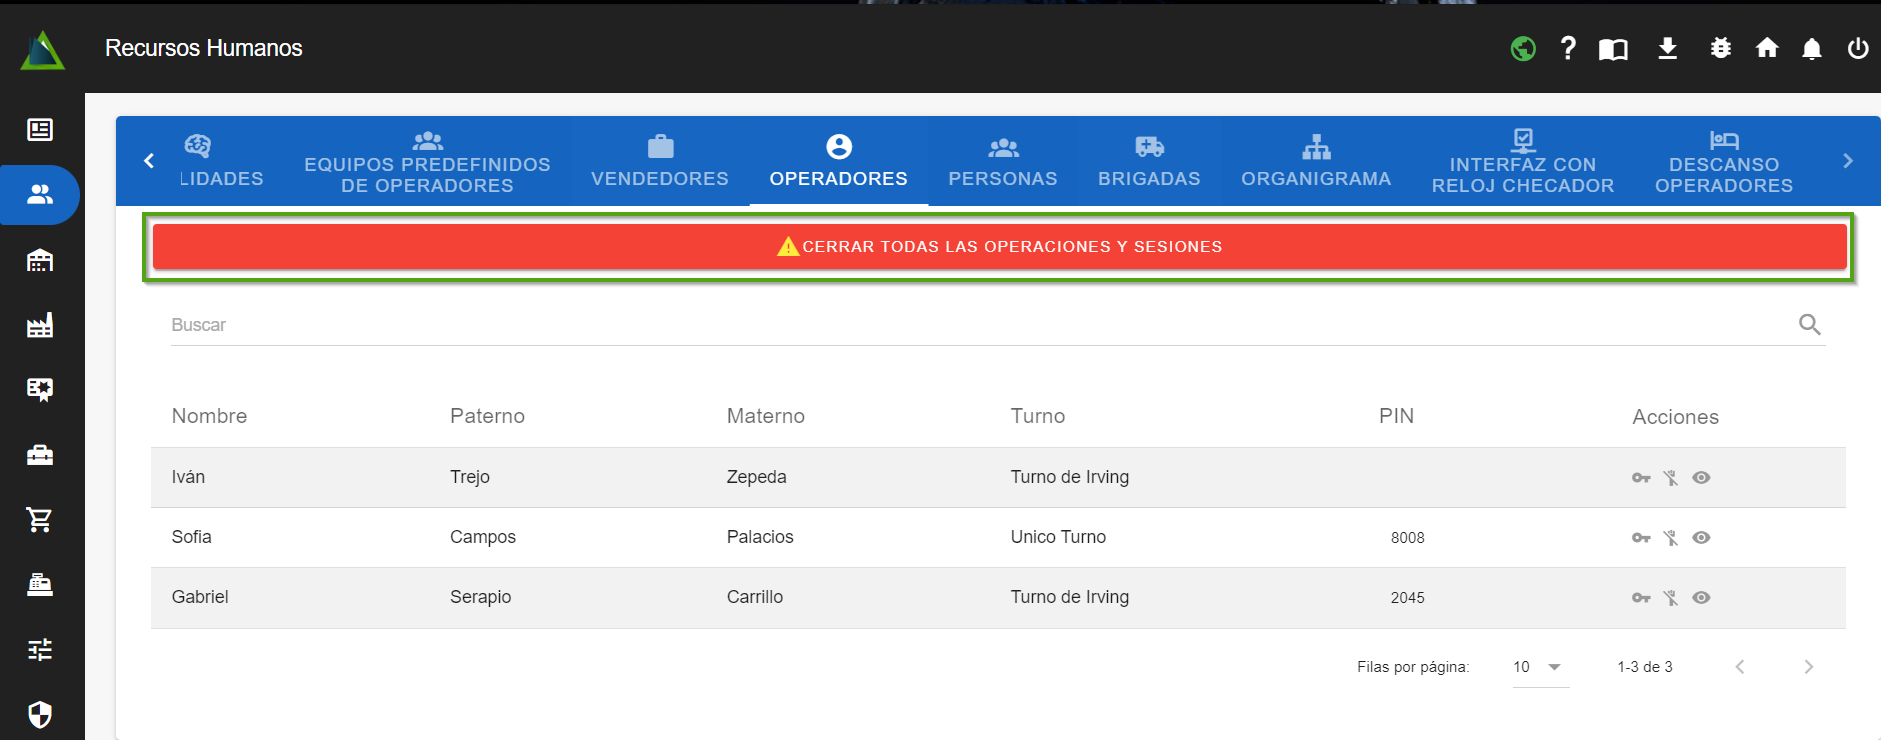Image resolution: width=1881 pixels, height=740 pixels.
Task: Open shopping cart section in sidebar
Action: 40,519
